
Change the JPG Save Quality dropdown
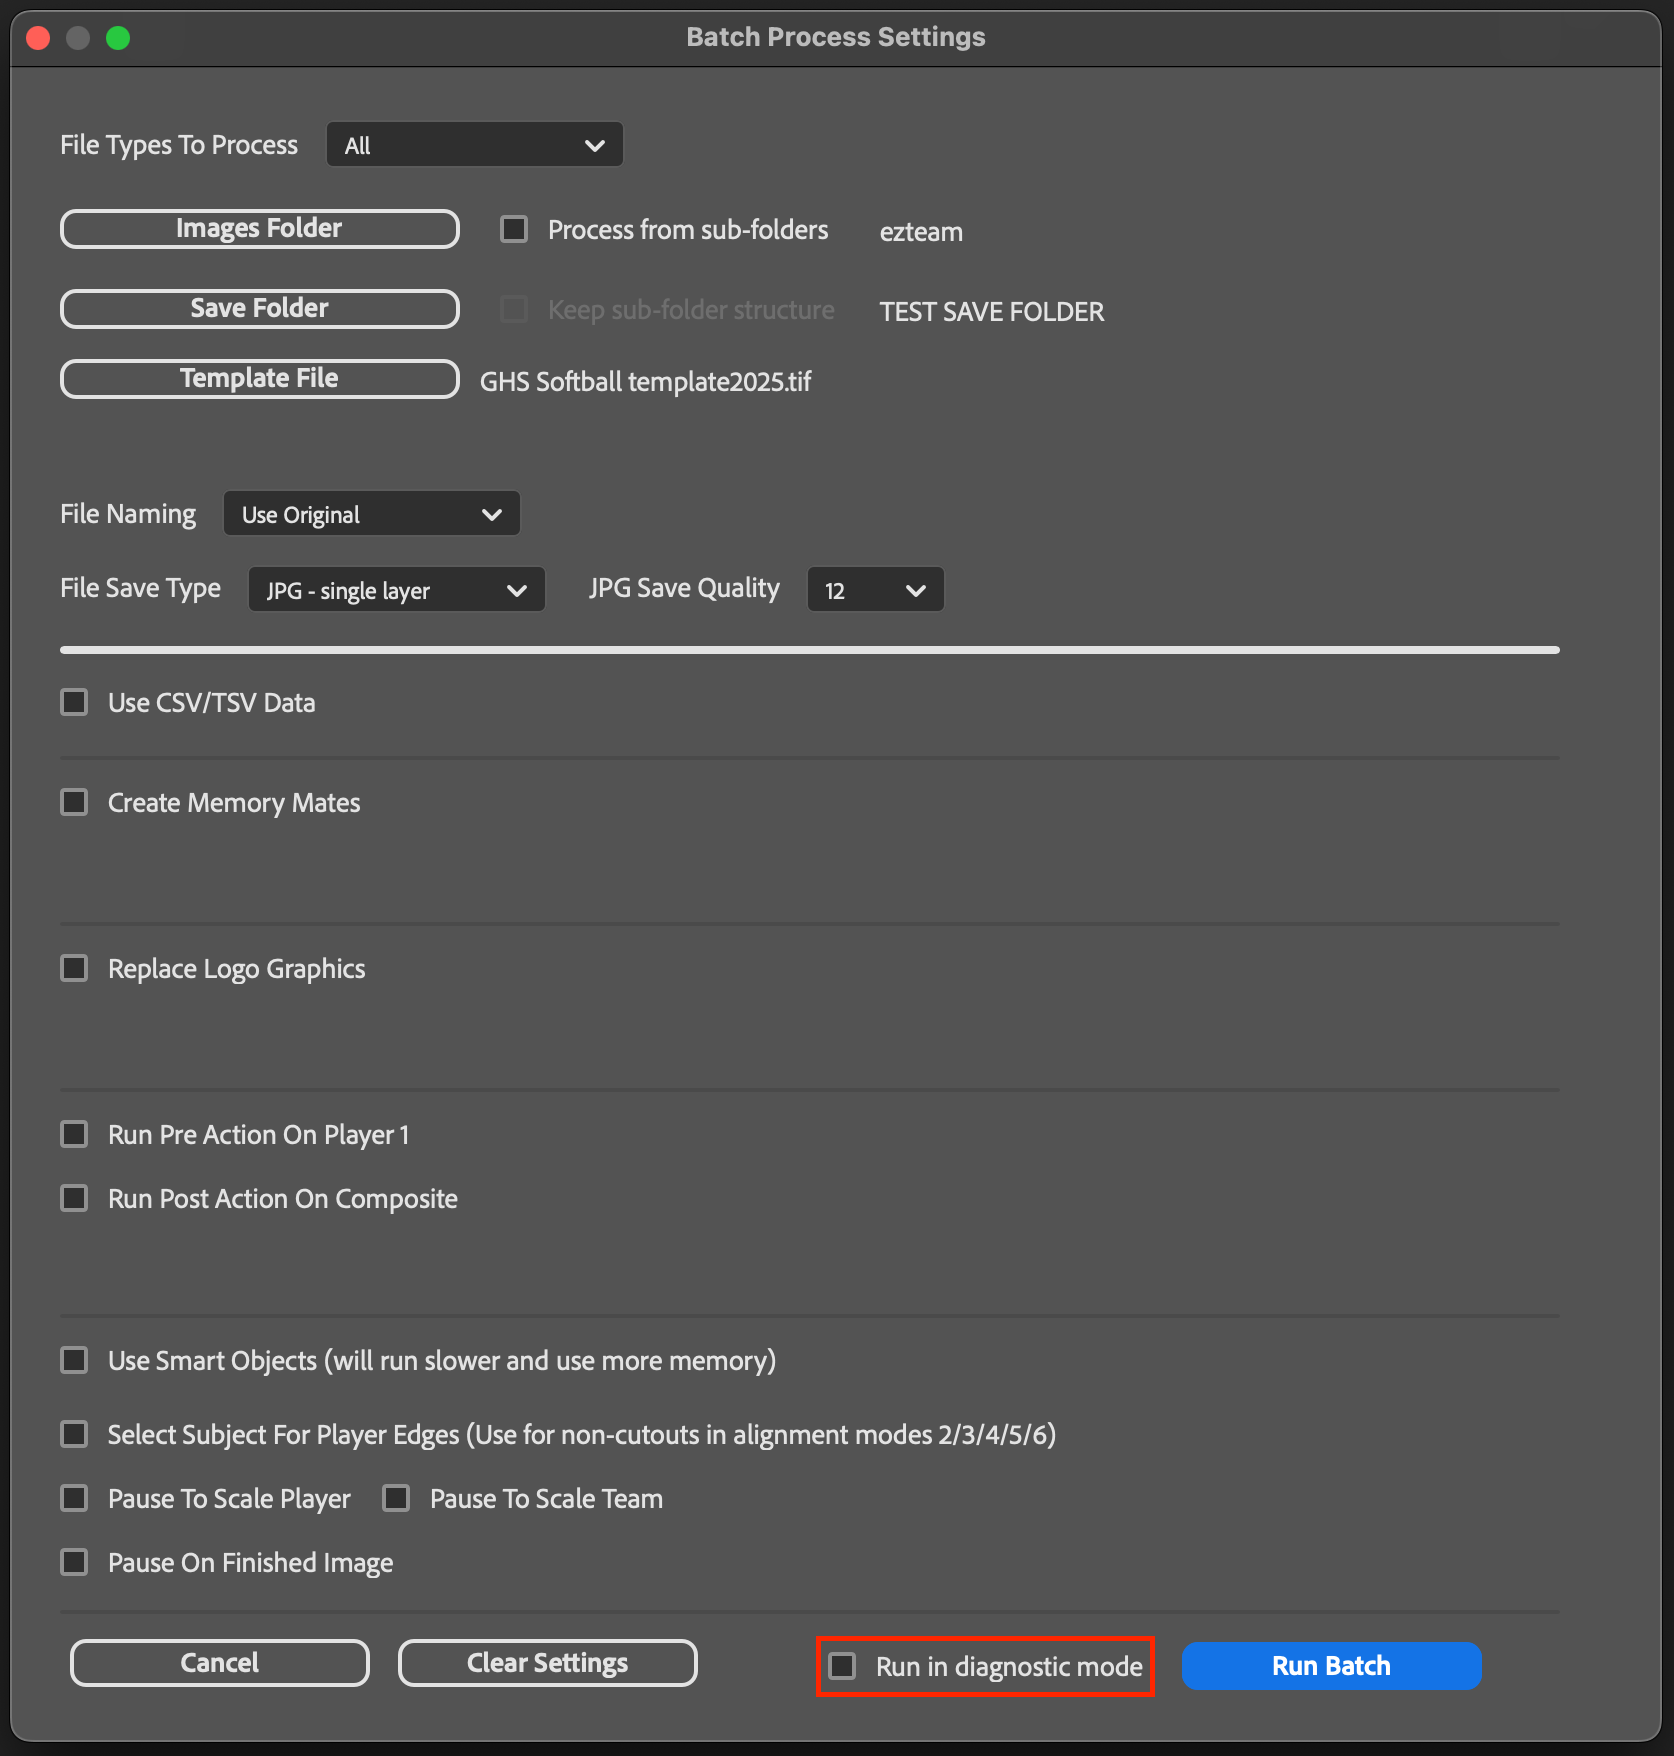tap(875, 590)
